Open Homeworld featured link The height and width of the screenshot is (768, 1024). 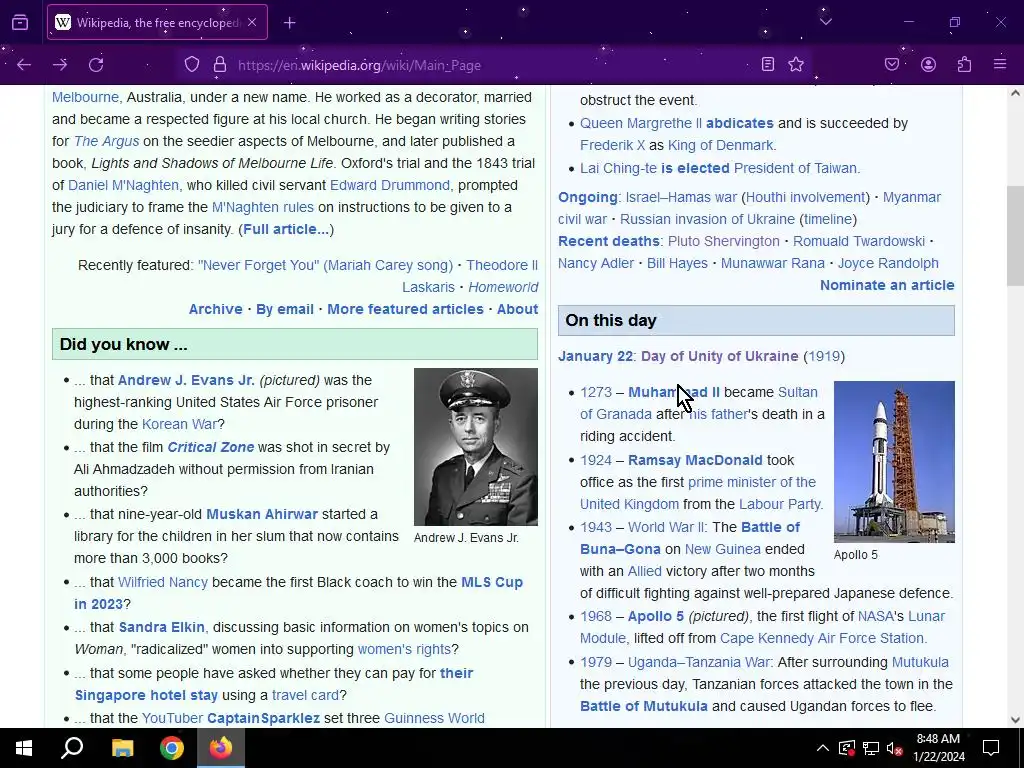[x=503, y=287]
